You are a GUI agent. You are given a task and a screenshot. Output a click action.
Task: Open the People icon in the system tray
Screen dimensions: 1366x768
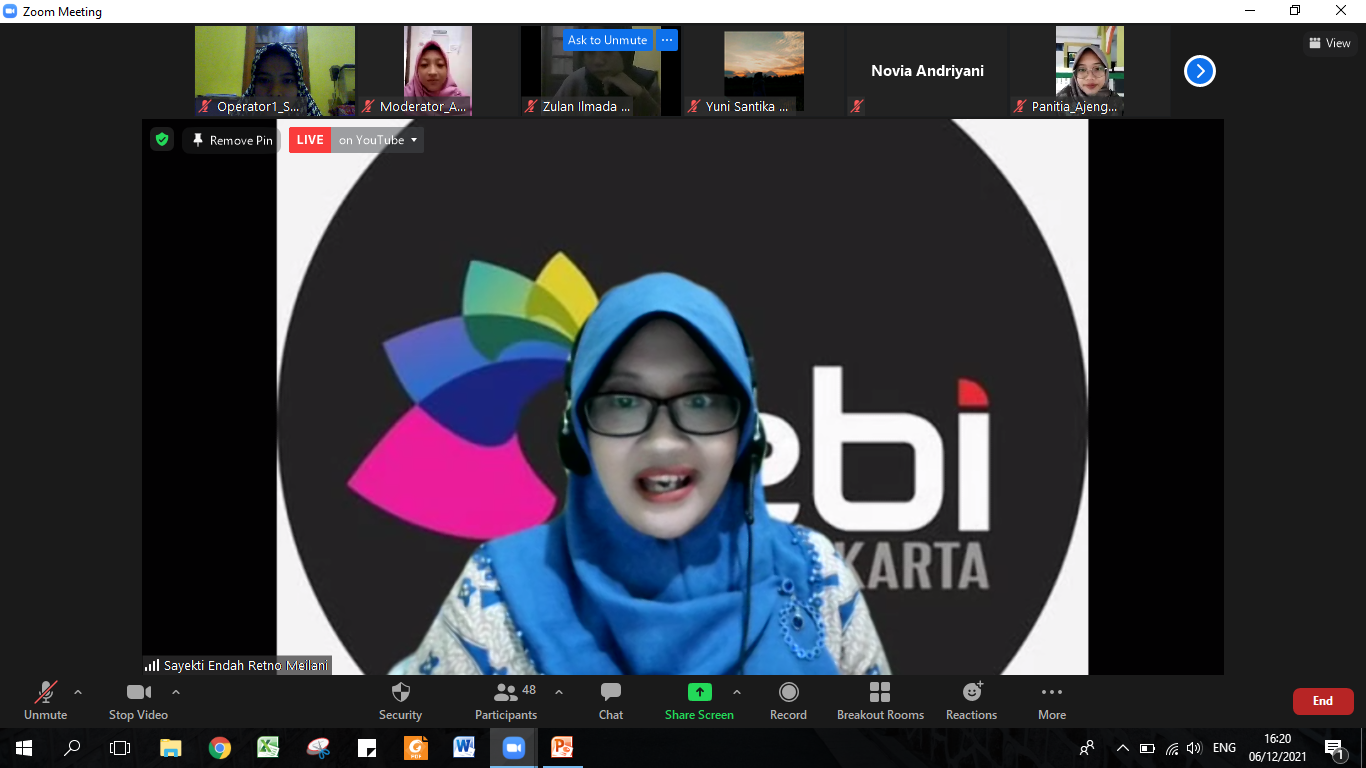click(x=1087, y=748)
